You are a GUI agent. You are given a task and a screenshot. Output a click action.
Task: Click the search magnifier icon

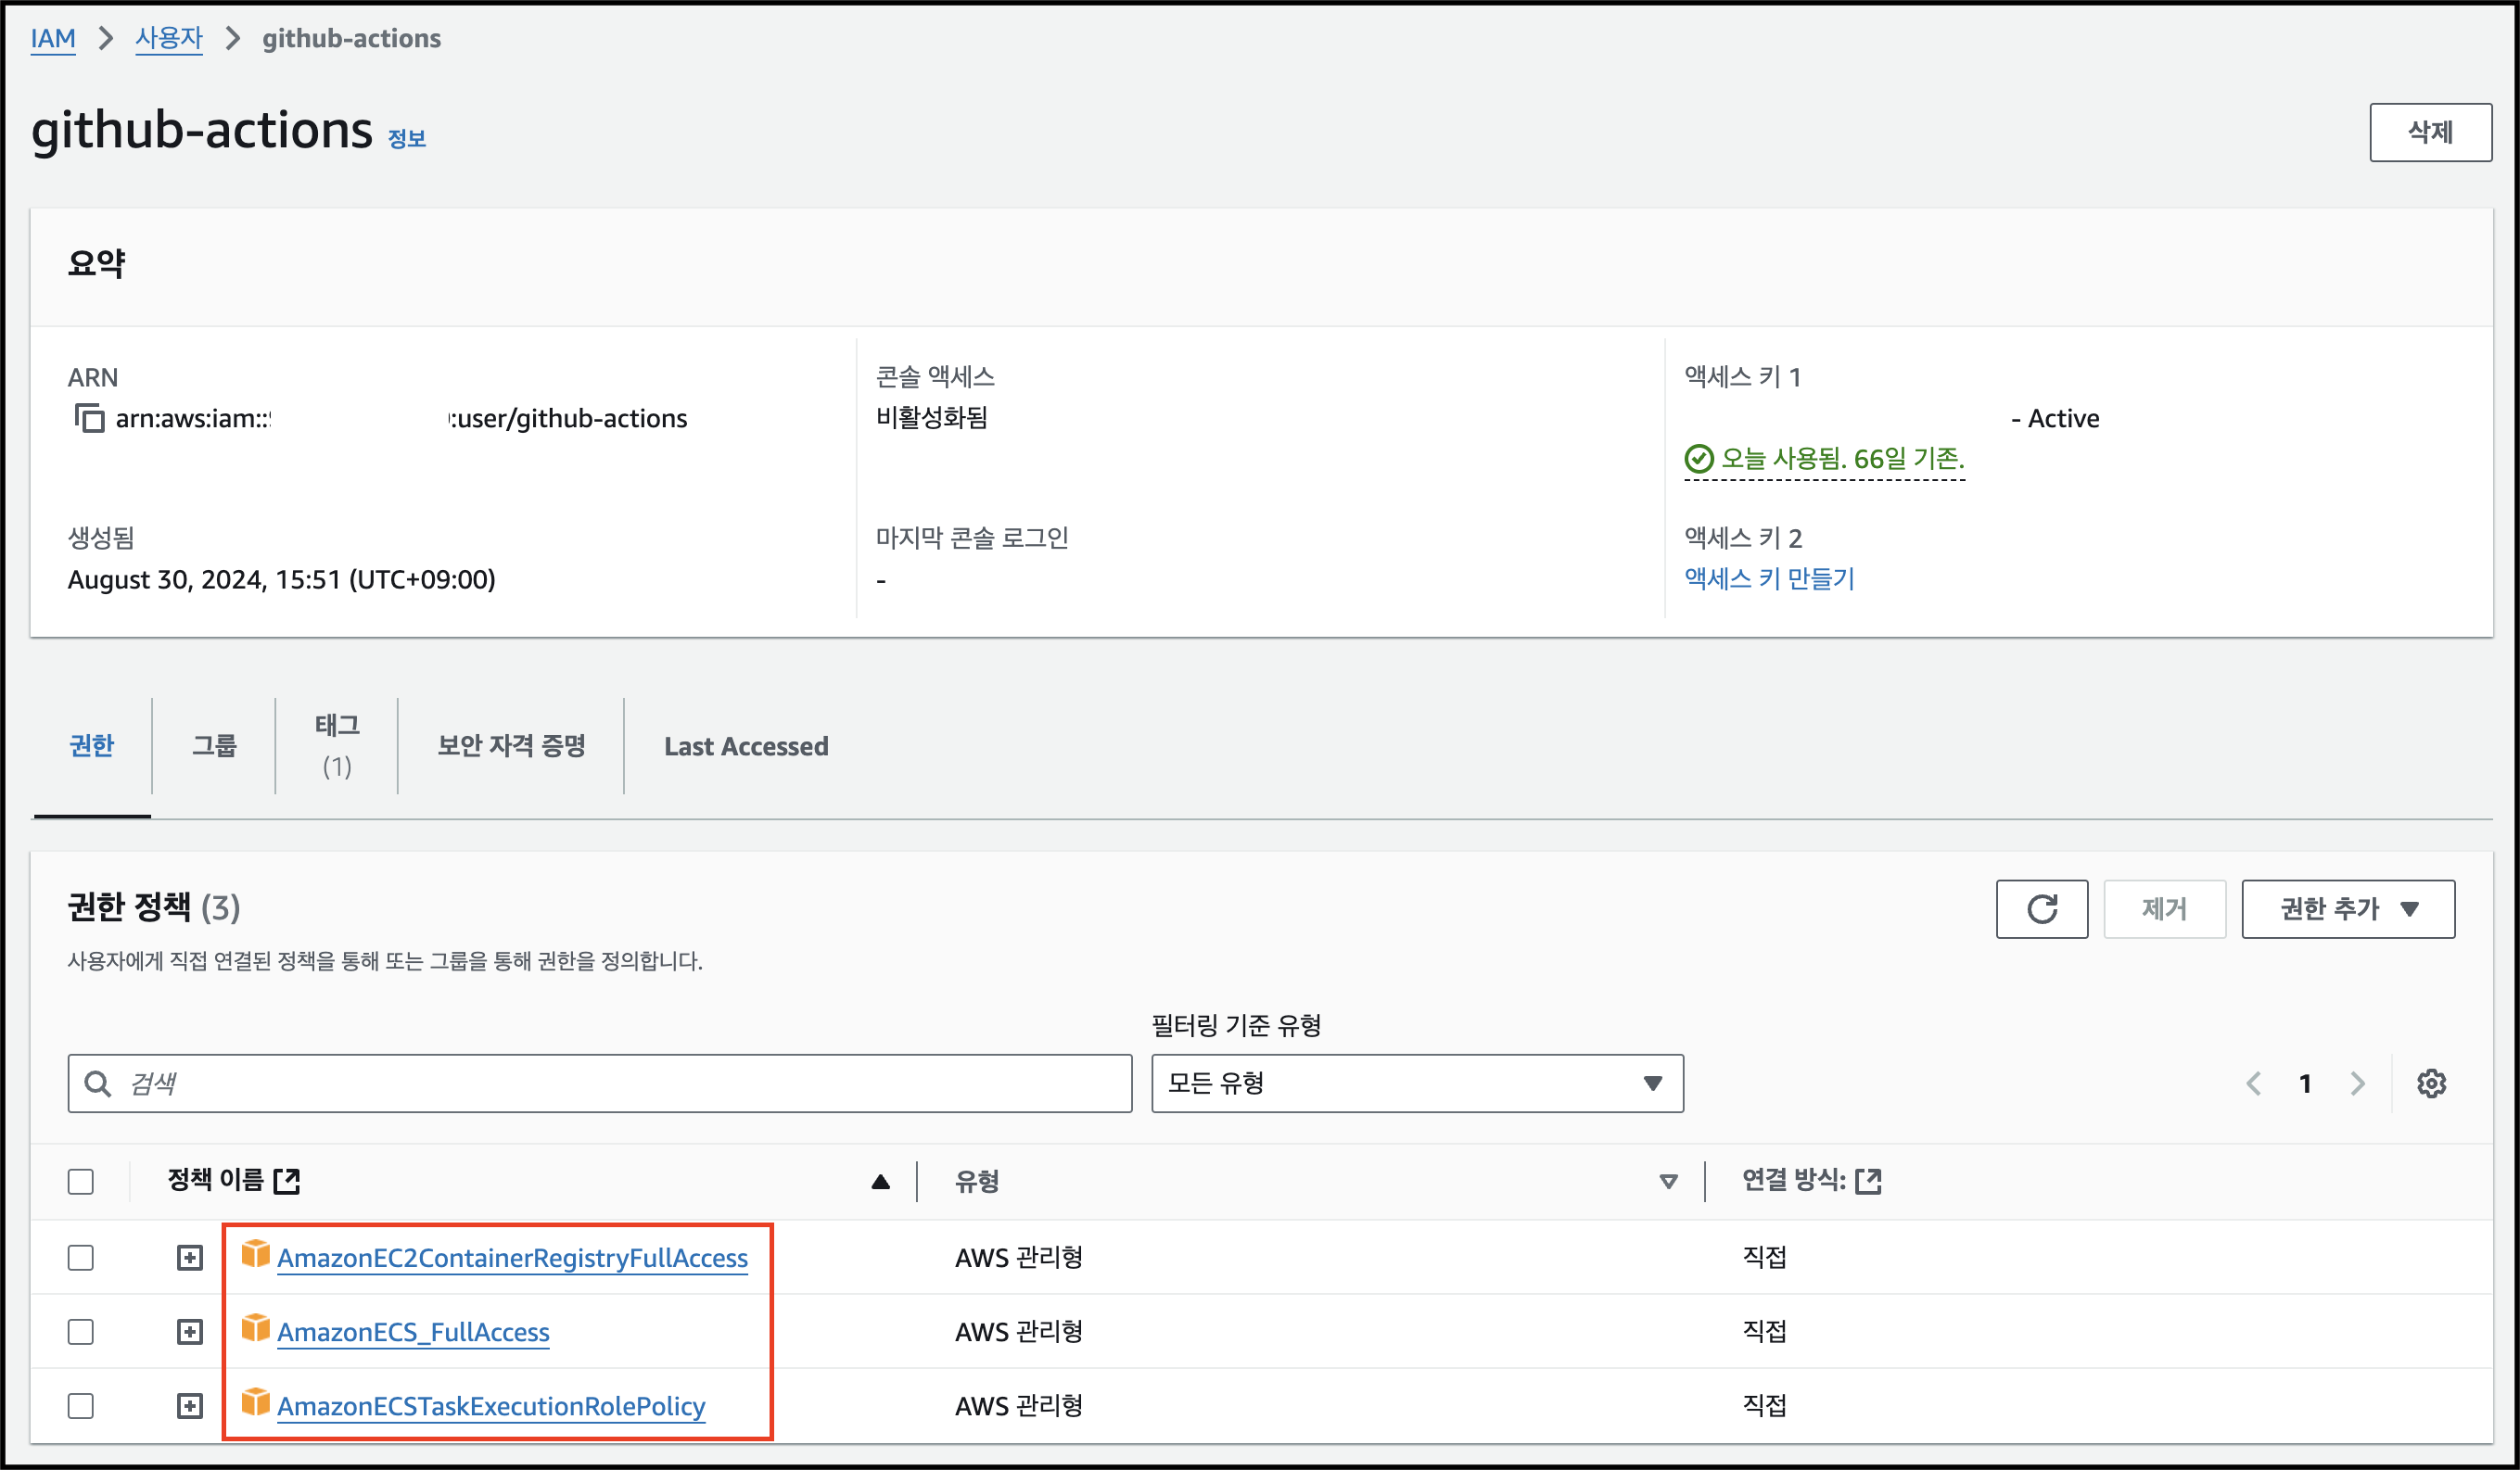coord(97,1083)
